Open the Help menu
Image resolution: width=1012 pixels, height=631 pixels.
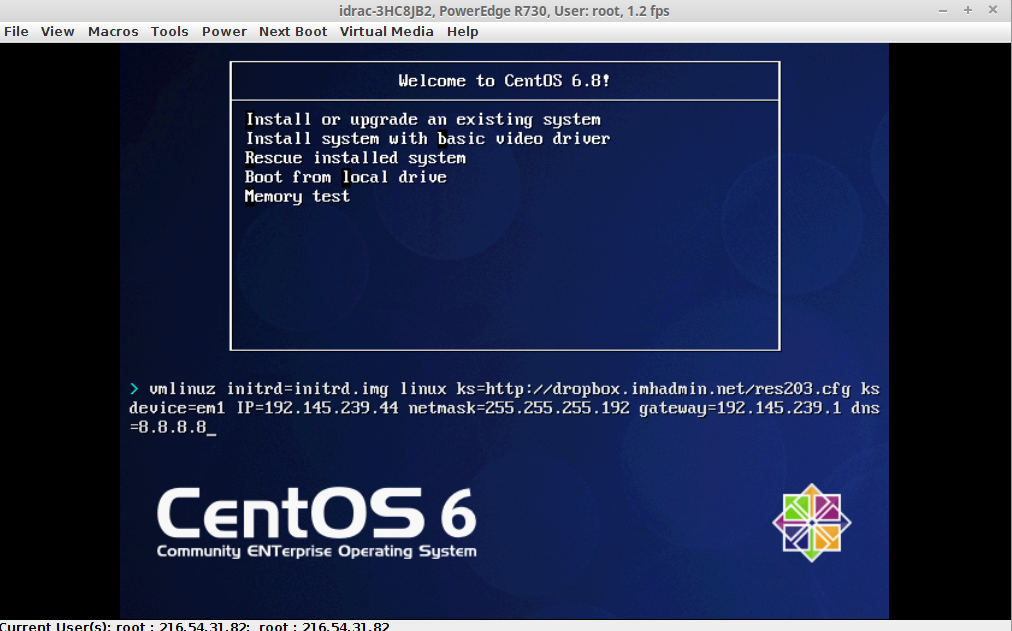pos(462,31)
